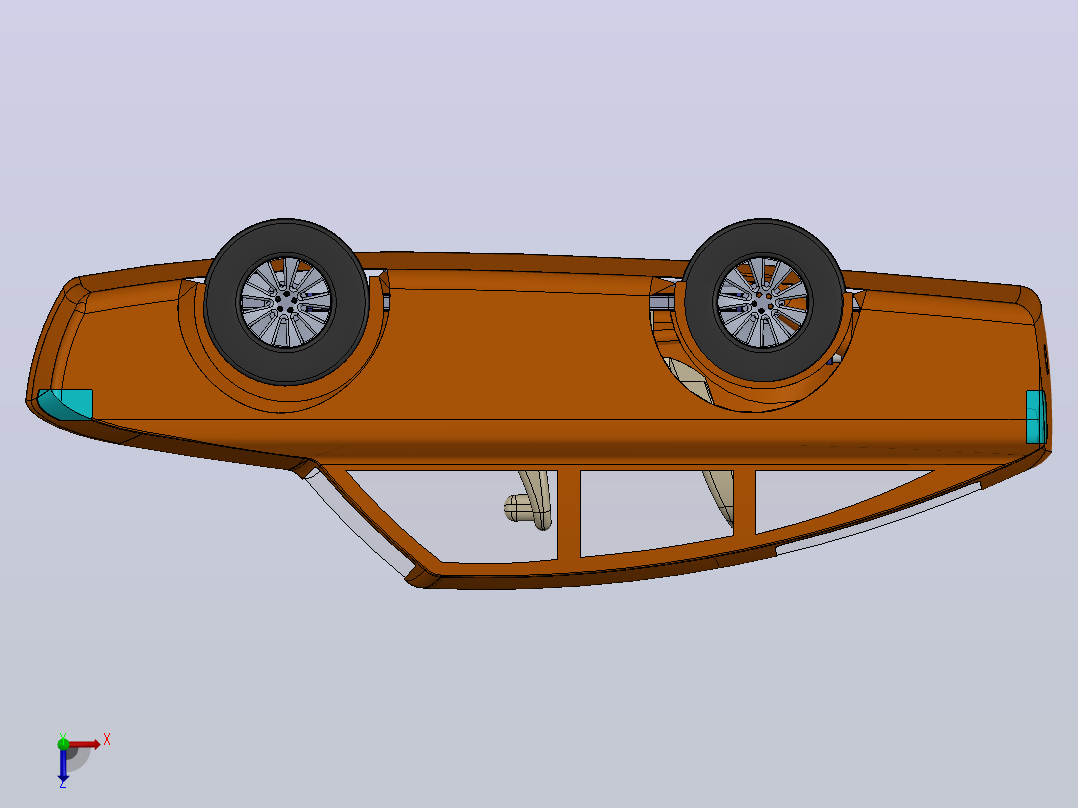Pick the silver alloy rim of left wheel
This screenshot has width=1078, height=808.
point(286,303)
